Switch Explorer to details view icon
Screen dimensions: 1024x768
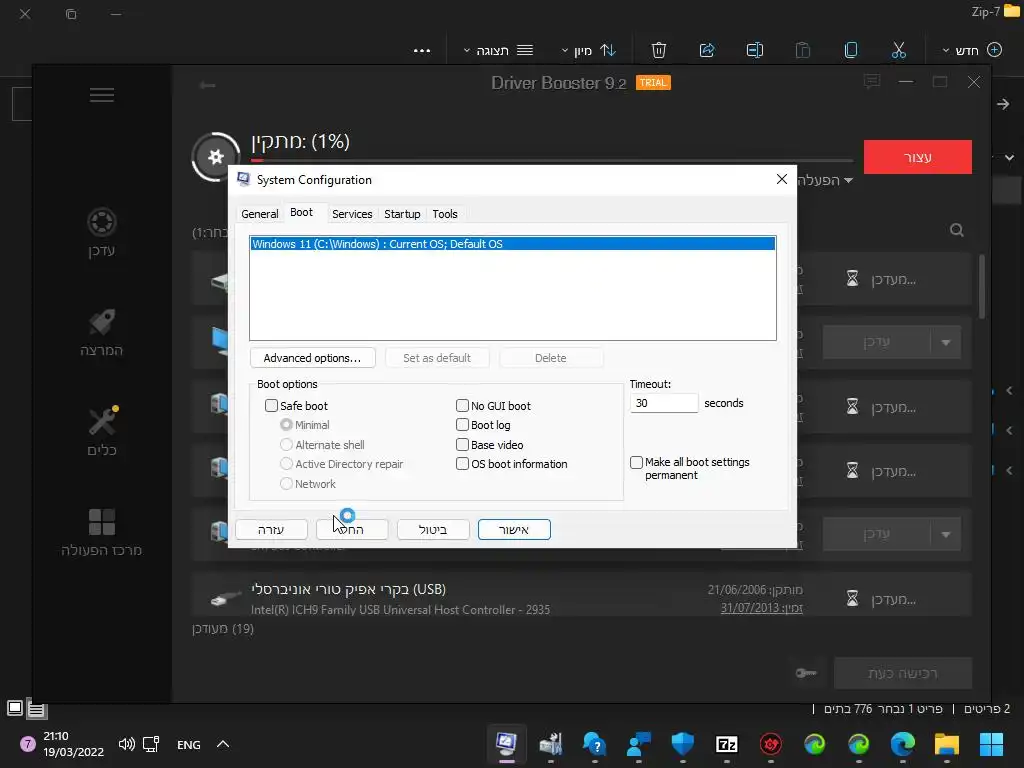tap(37, 709)
